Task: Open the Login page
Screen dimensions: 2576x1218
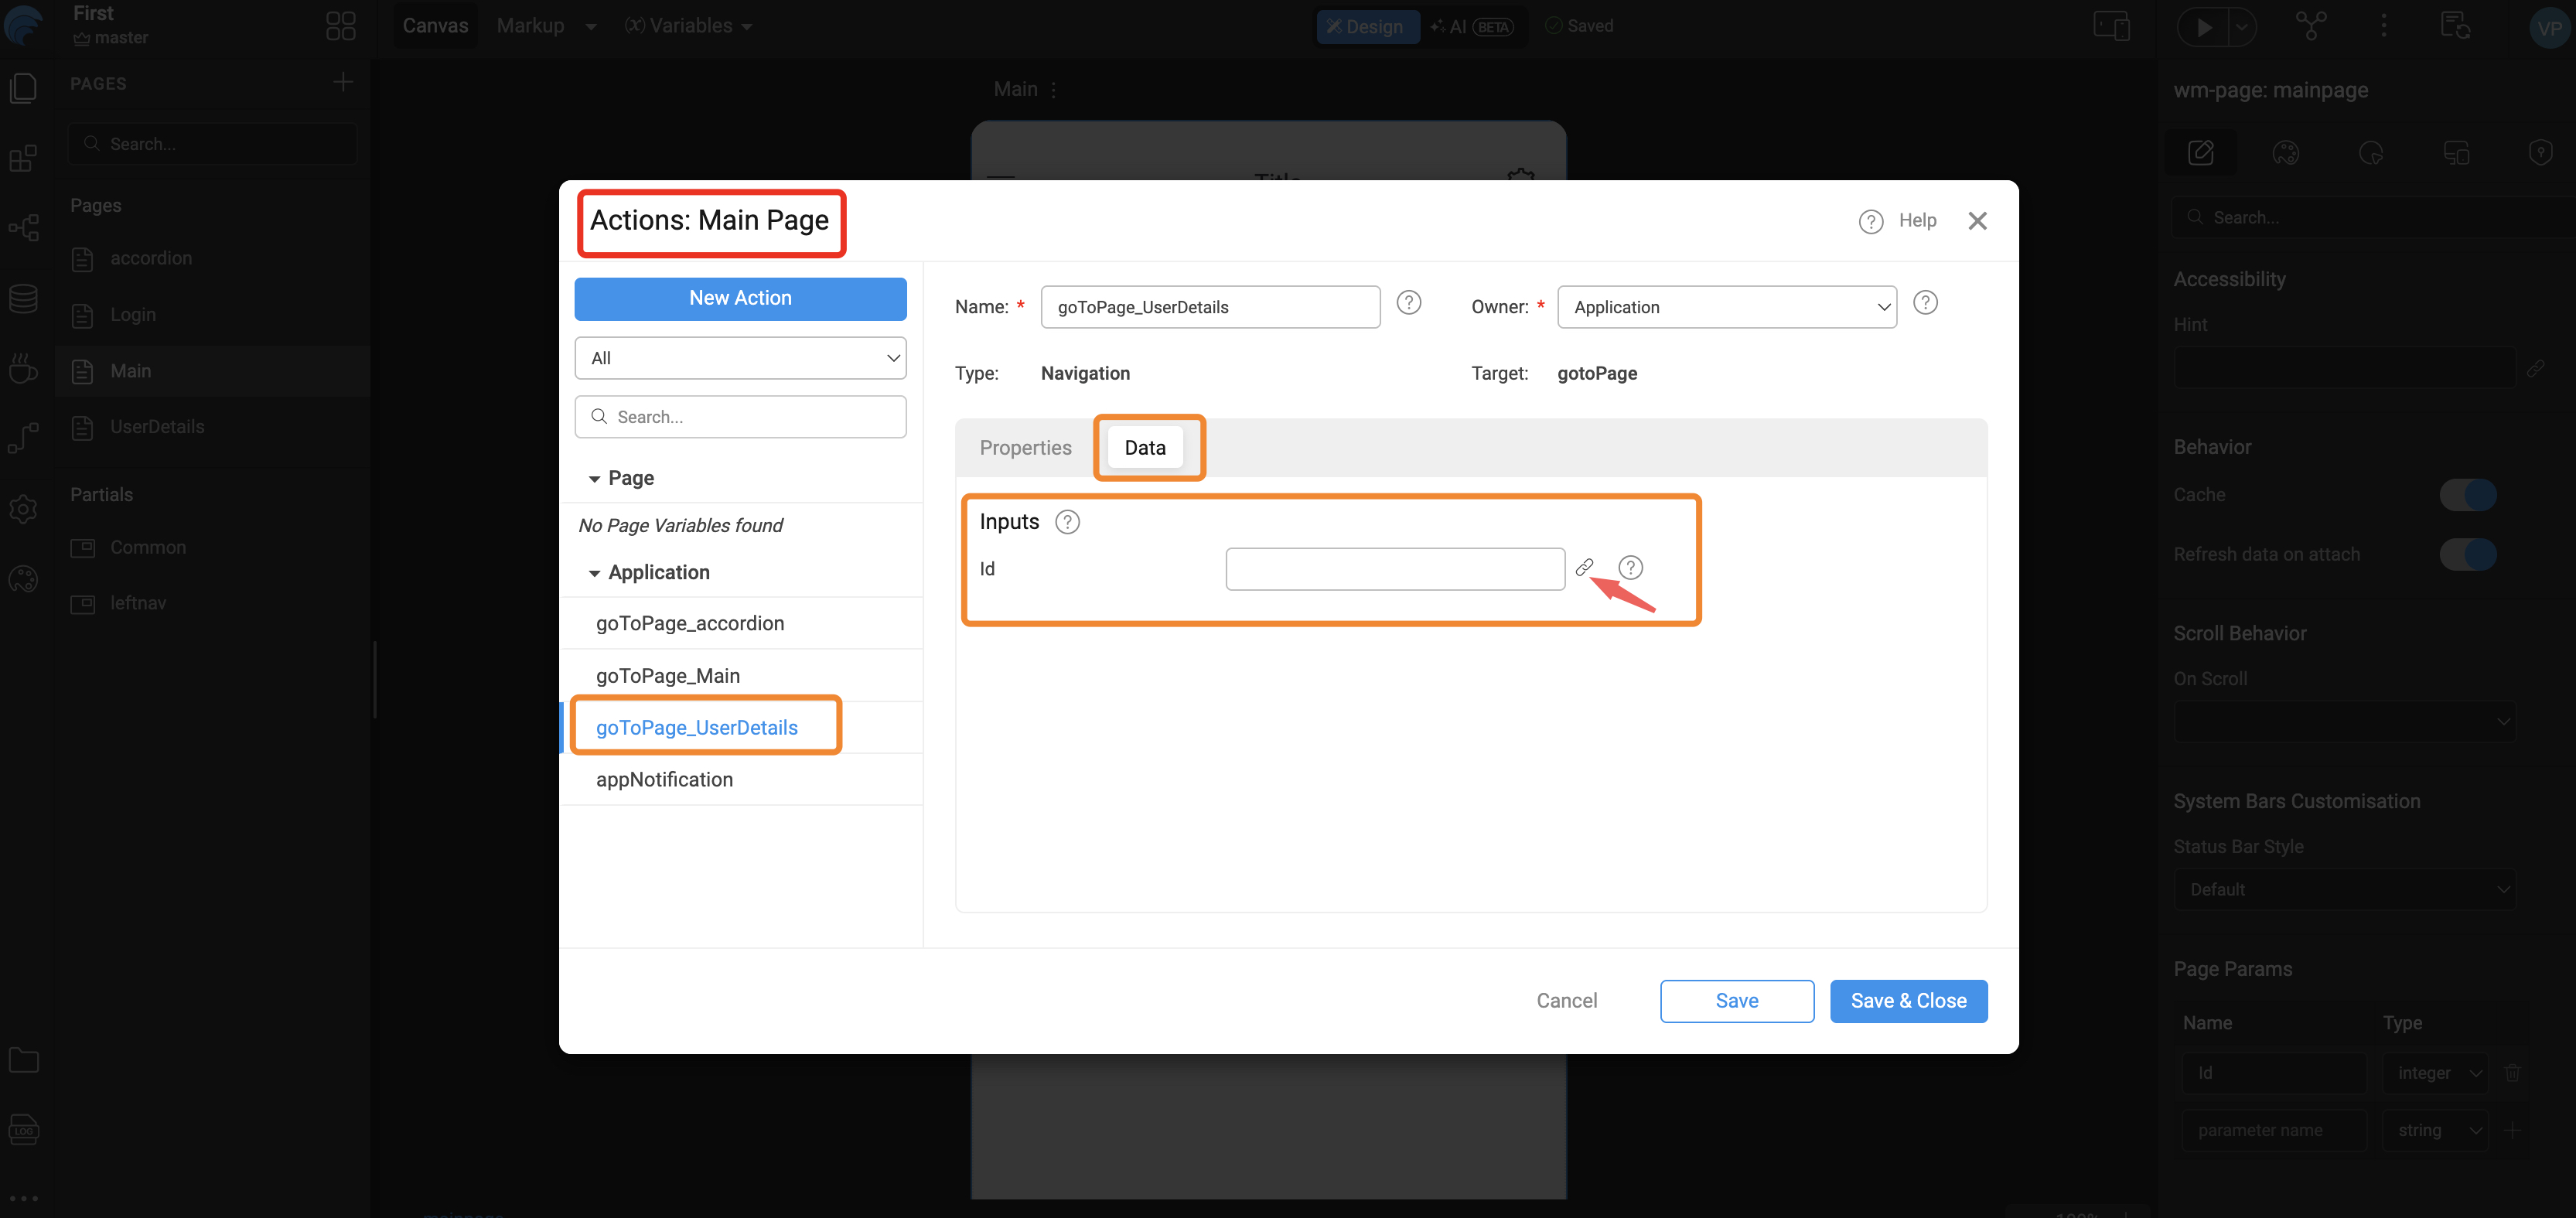Action: [x=212, y=315]
